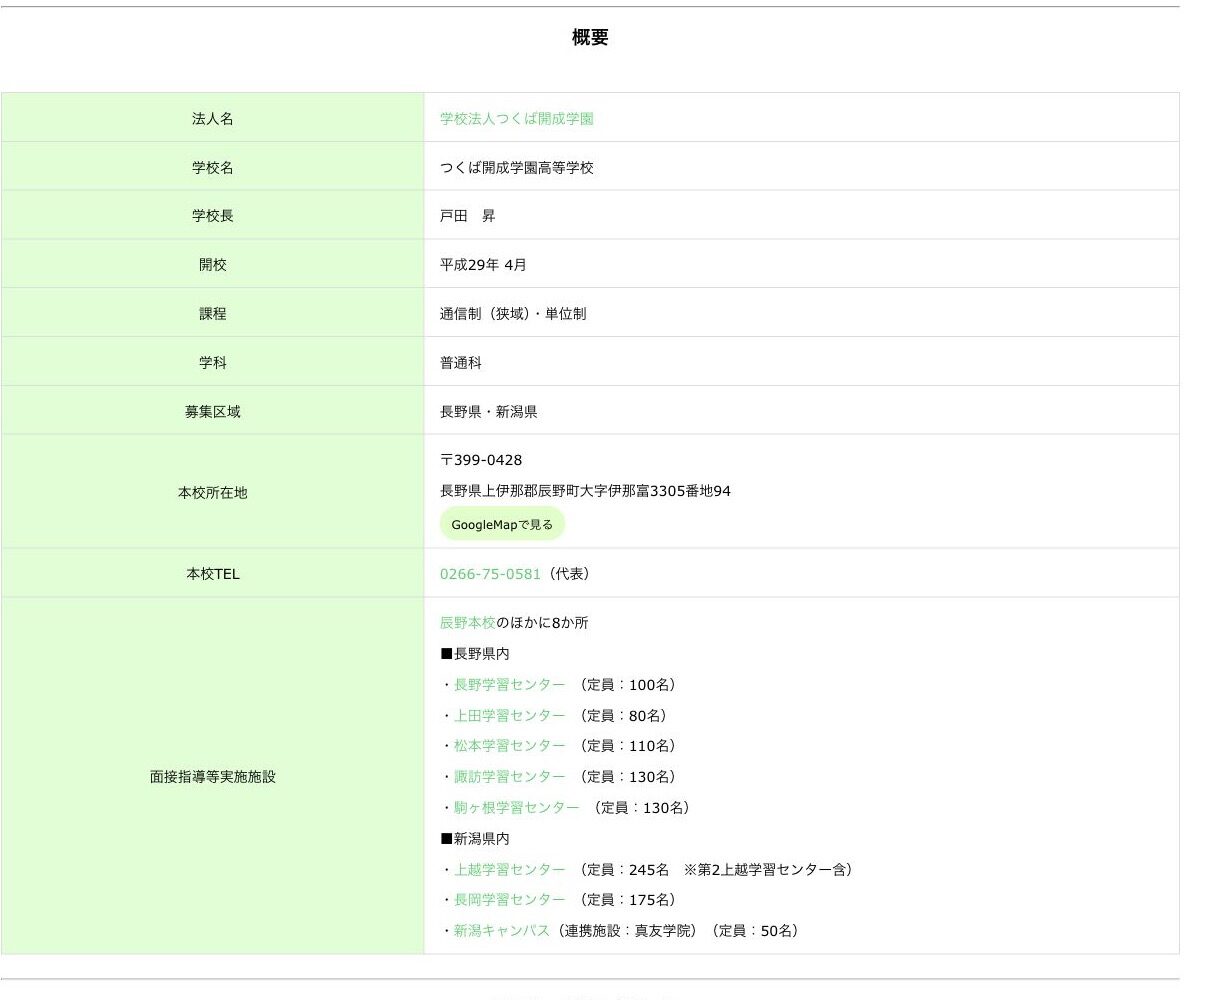This screenshot has height=1000, width=1230.
Task: Call the 0266-75-0581 phone link
Action: 490,574
